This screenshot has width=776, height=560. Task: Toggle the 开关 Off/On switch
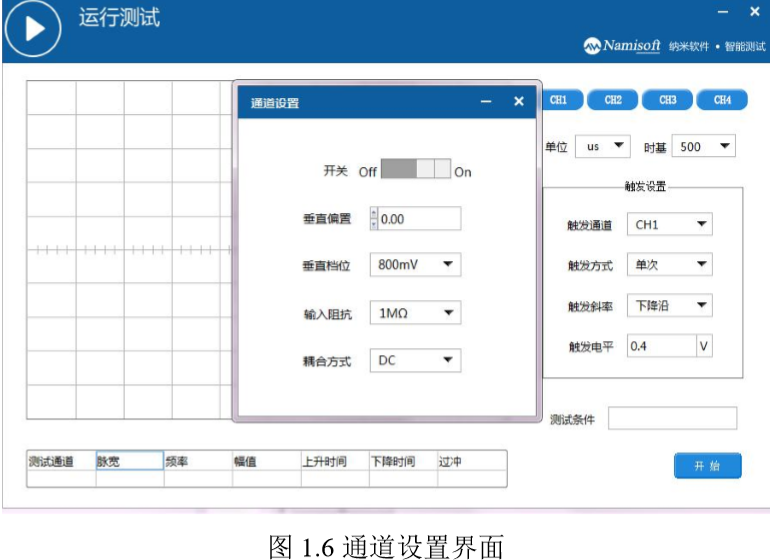click(416, 170)
